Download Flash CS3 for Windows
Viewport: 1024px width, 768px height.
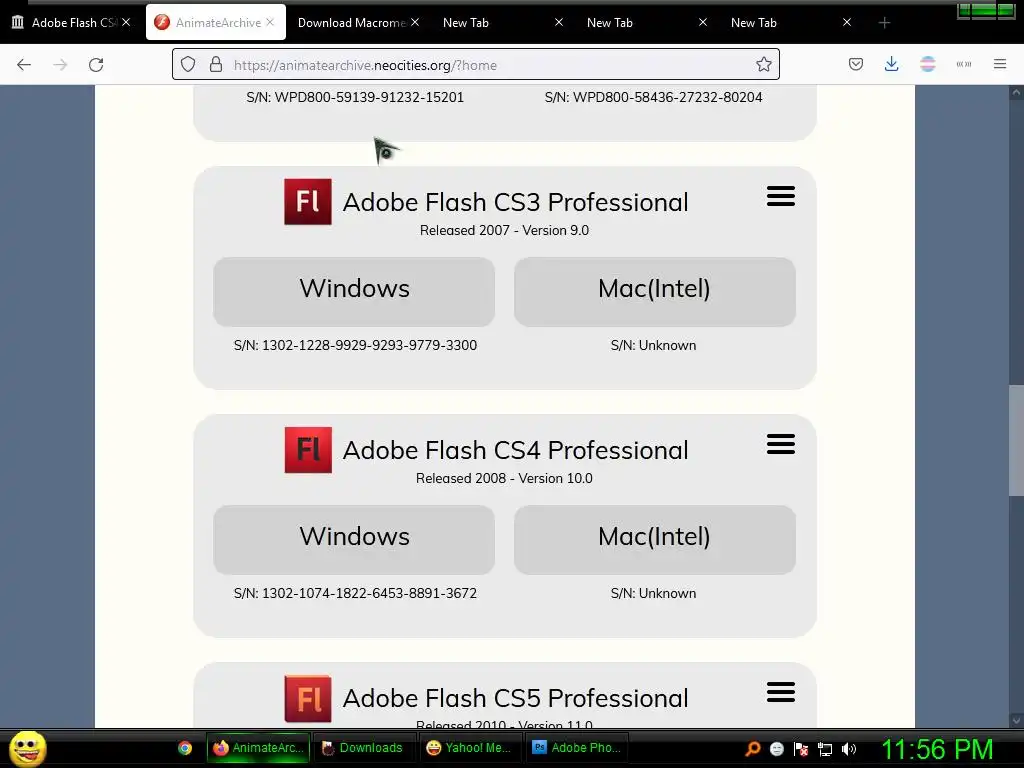(x=354, y=291)
